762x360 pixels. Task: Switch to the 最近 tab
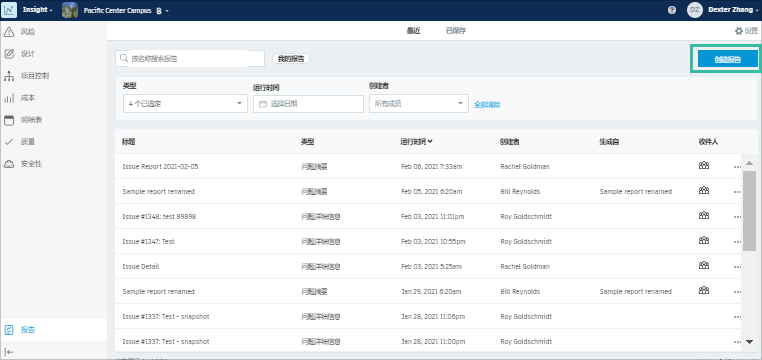(413, 31)
